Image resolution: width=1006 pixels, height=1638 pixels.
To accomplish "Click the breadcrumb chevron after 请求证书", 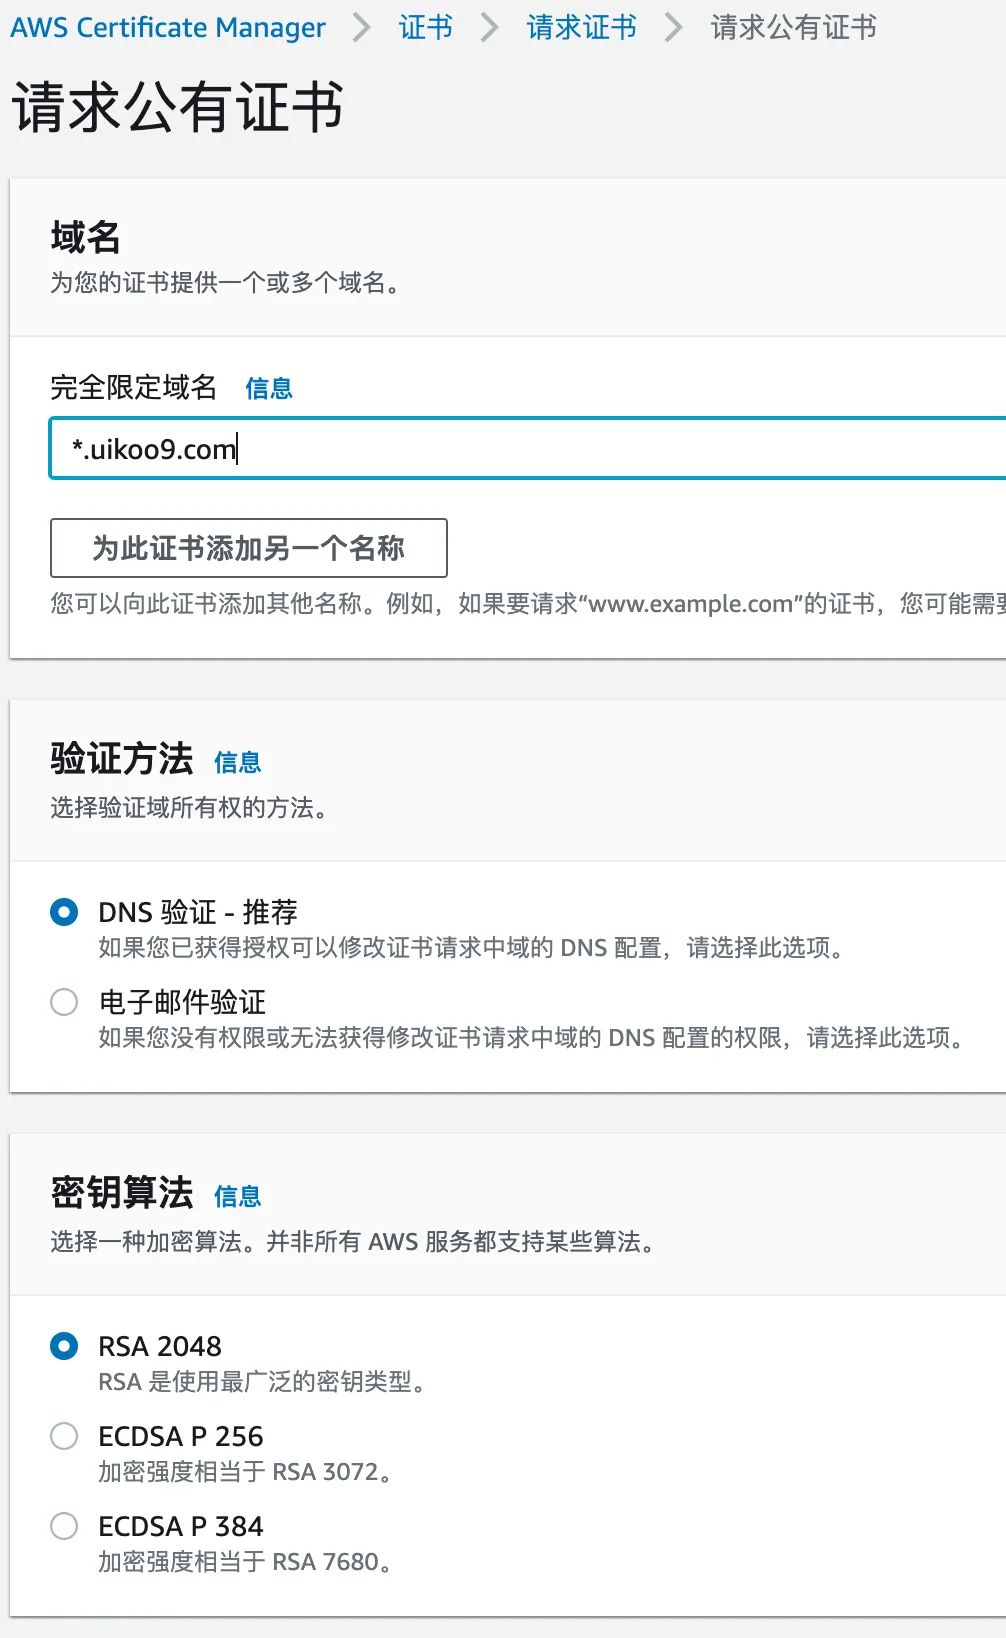I will pos(673,27).
